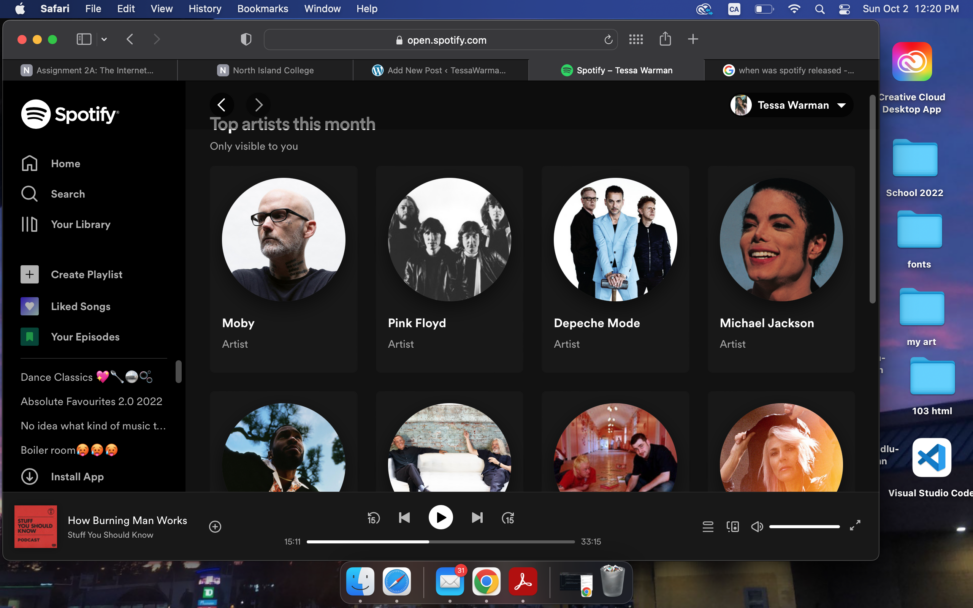Play the current podcast episode
The image size is (973, 608).
[x=441, y=517]
